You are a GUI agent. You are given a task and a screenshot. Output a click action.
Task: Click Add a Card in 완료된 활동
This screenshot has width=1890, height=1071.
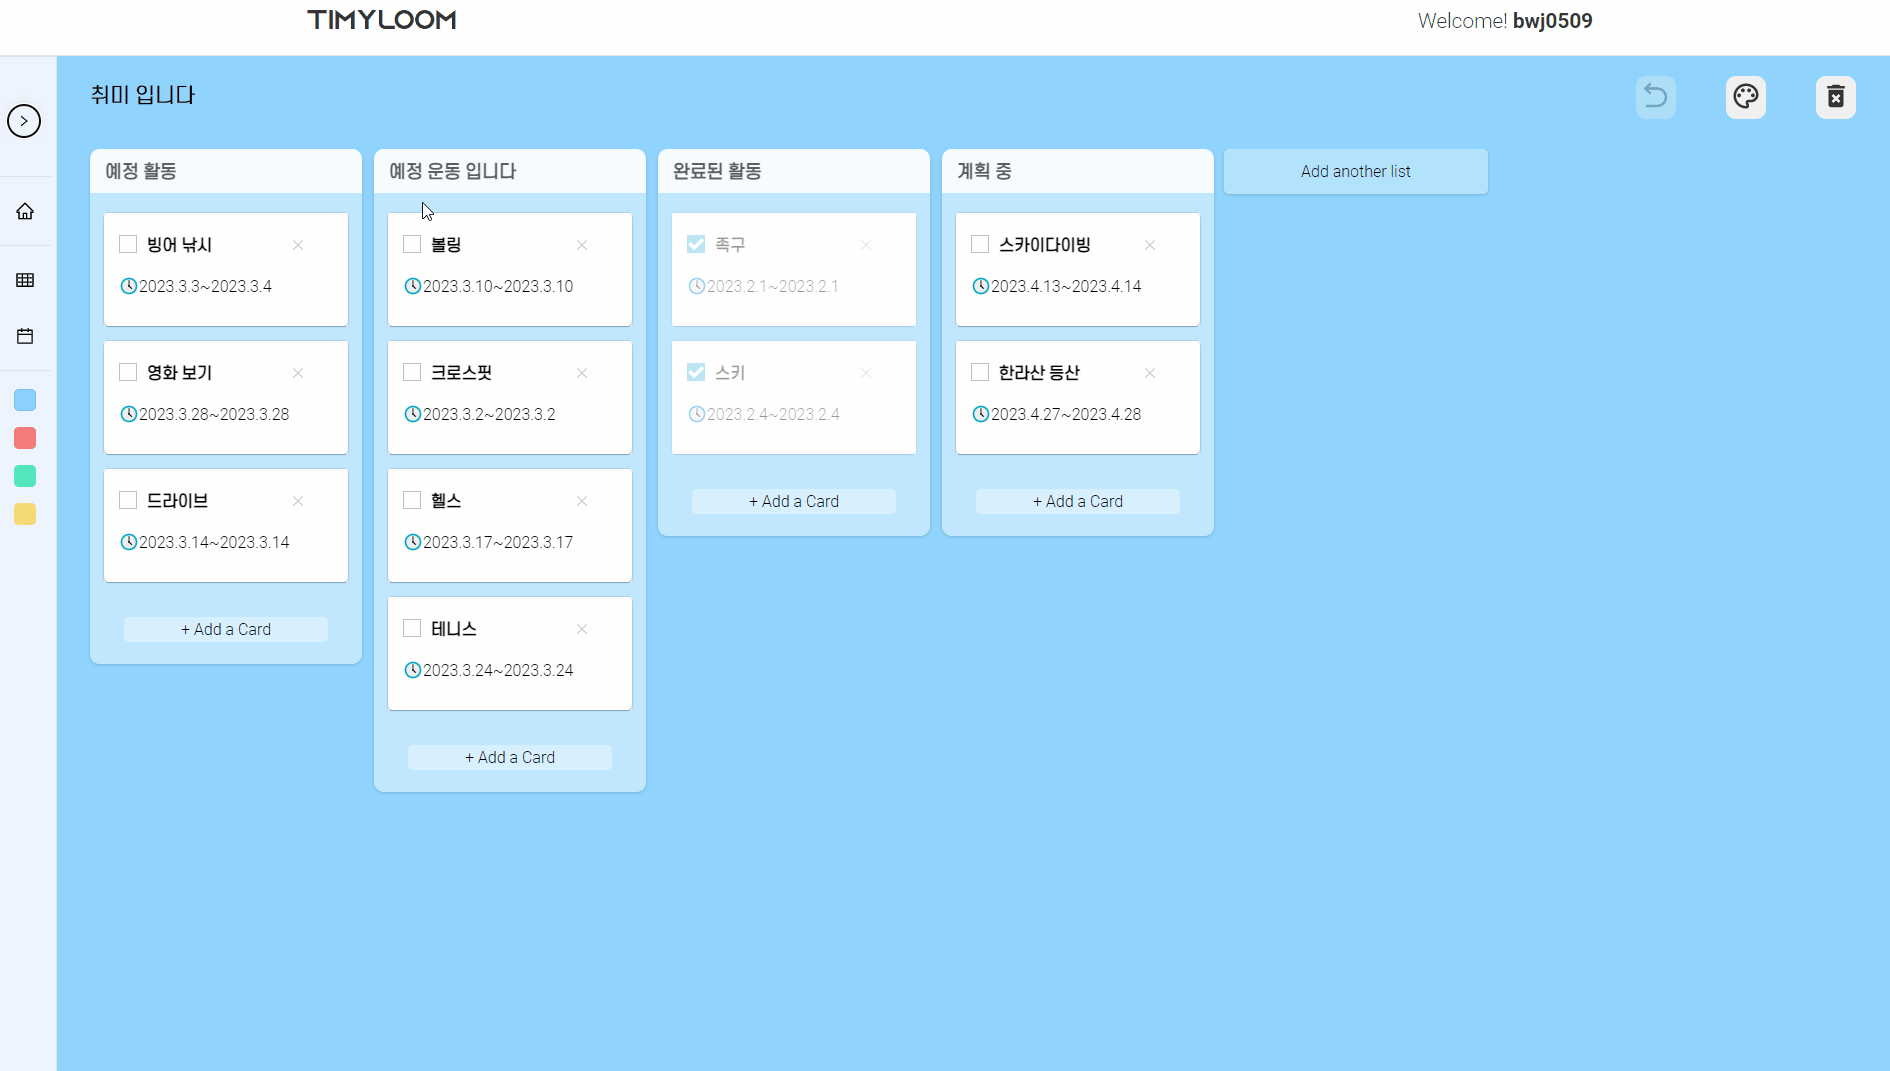coord(793,501)
